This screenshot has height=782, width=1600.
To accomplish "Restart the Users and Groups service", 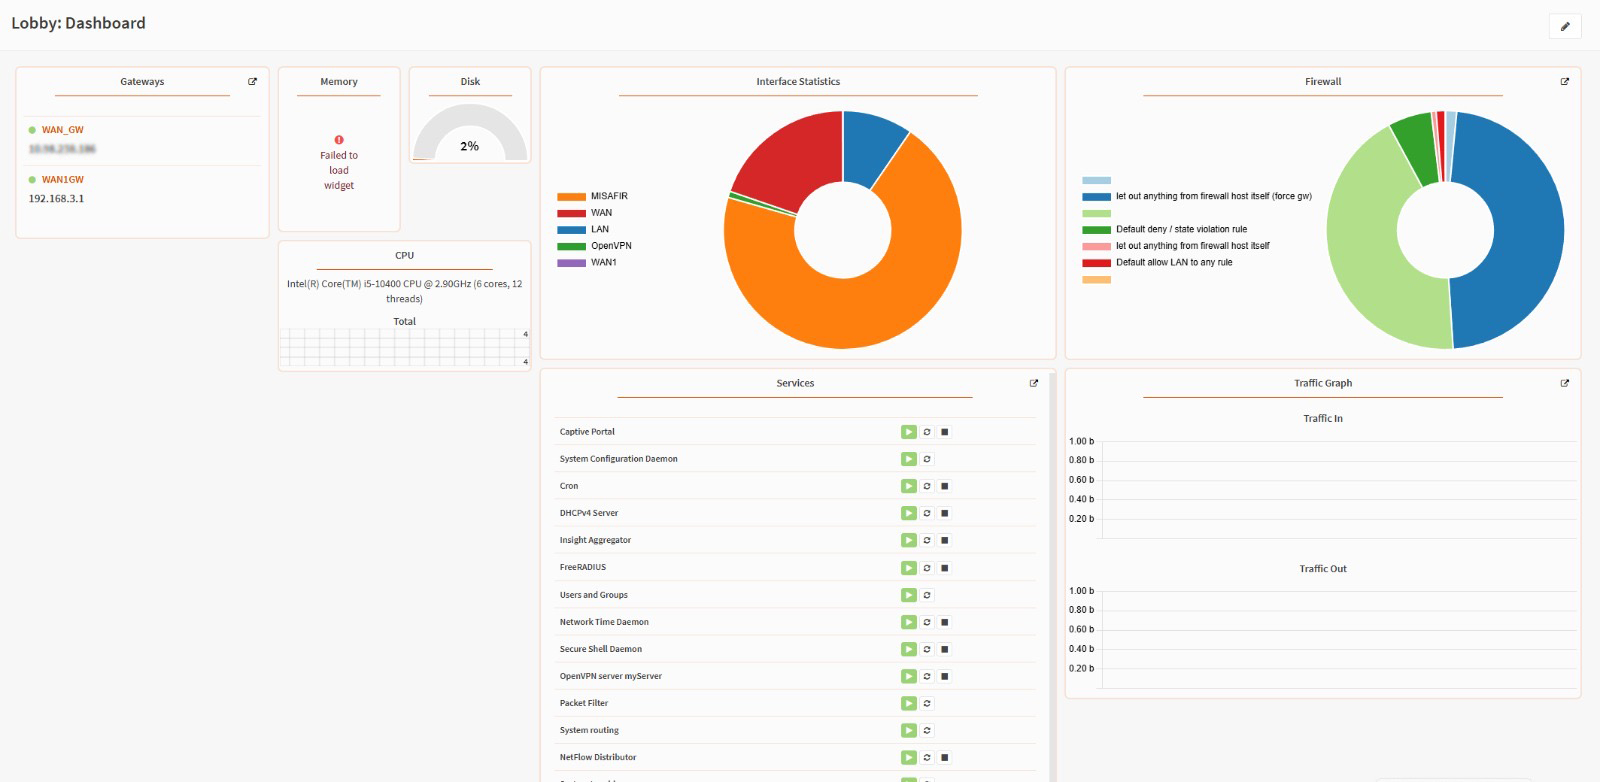I will 927,595.
